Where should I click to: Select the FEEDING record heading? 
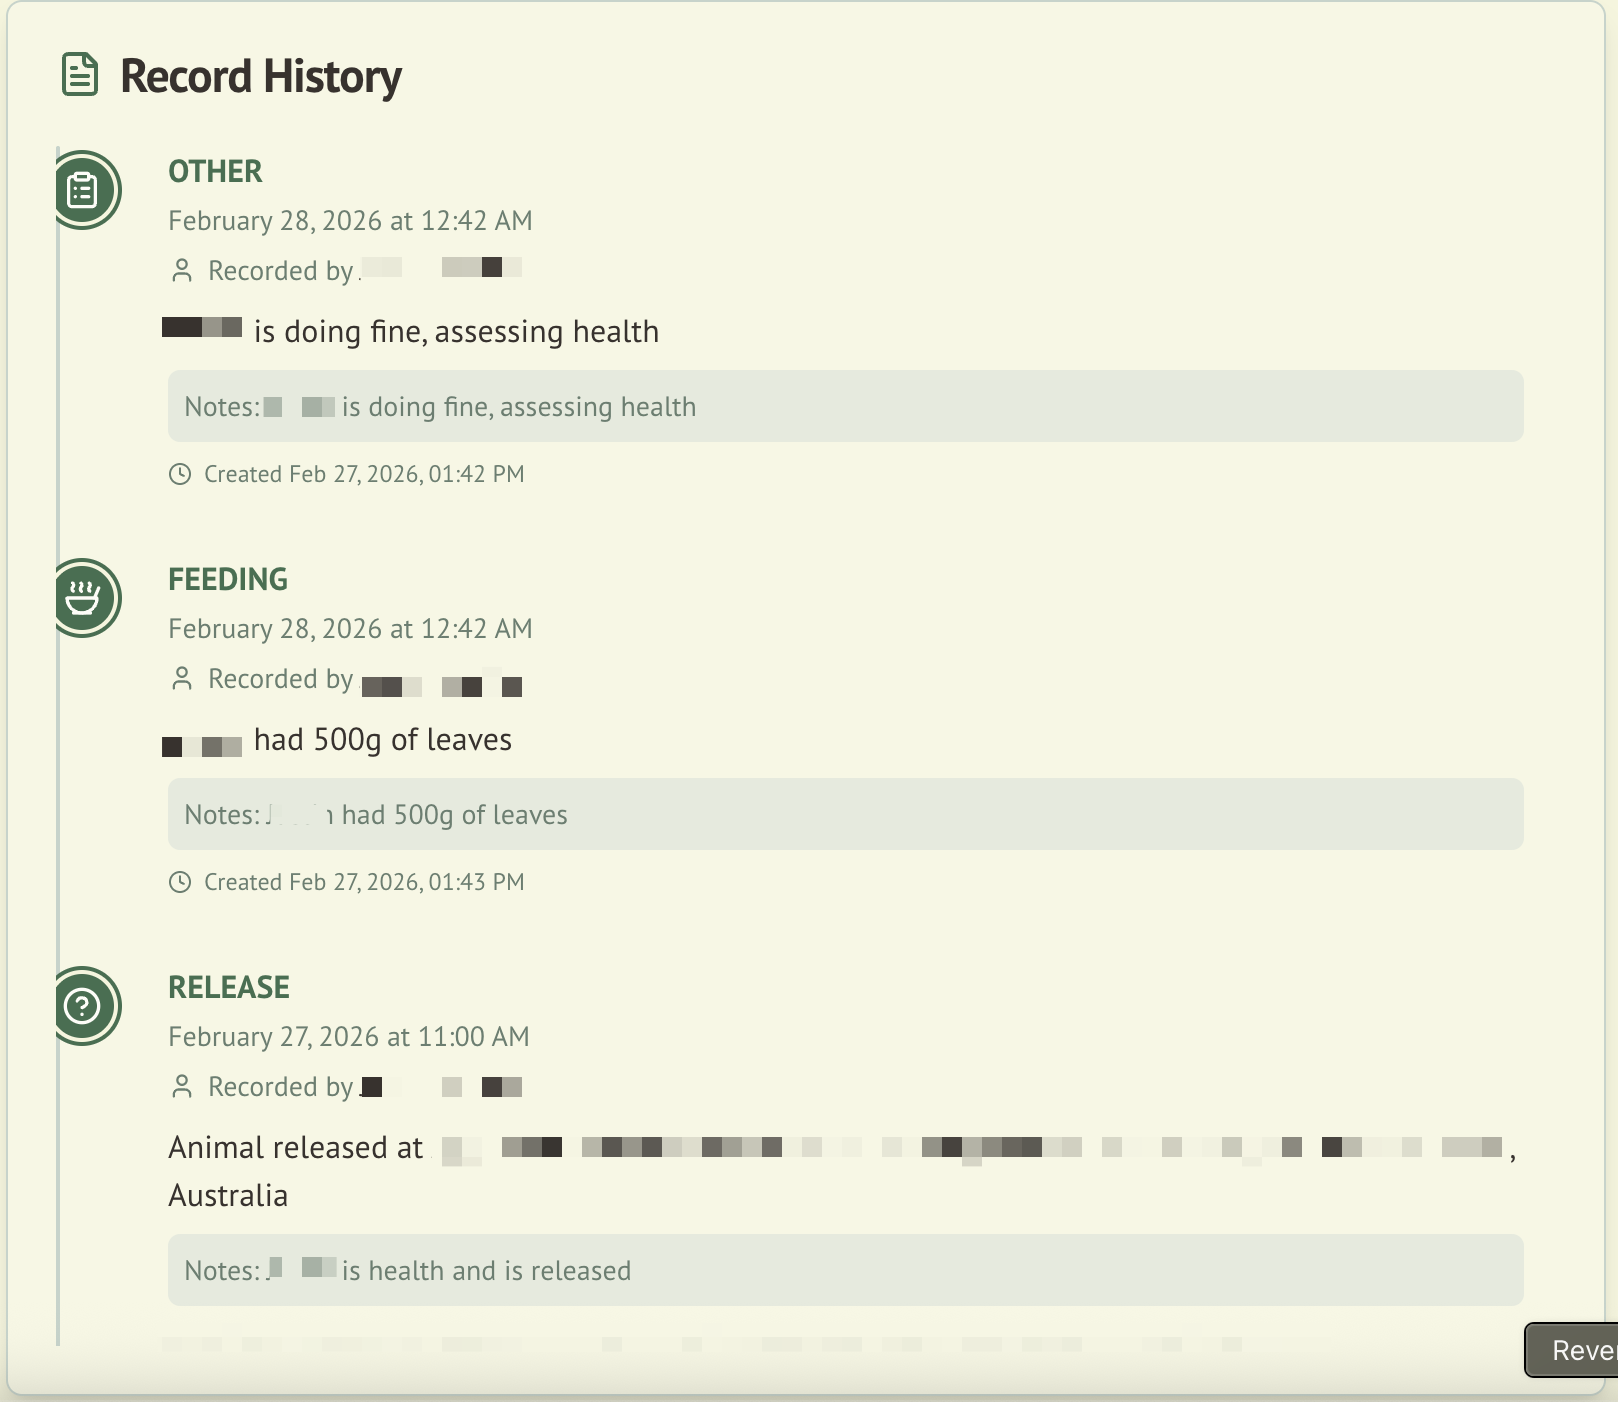click(228, 579)
